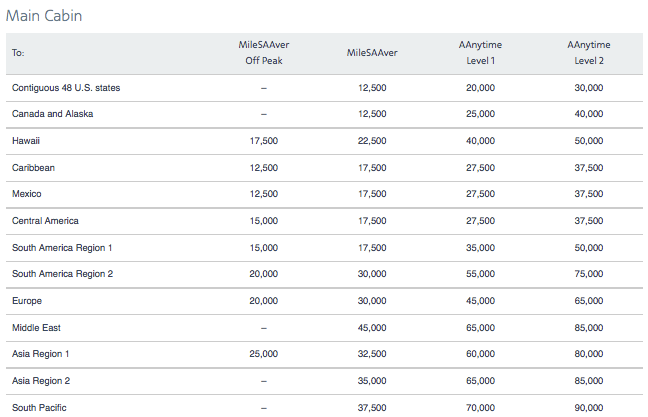The image size is (648, 417).
Task: Click South America Region 2 label
Action: tap(62, 274)
